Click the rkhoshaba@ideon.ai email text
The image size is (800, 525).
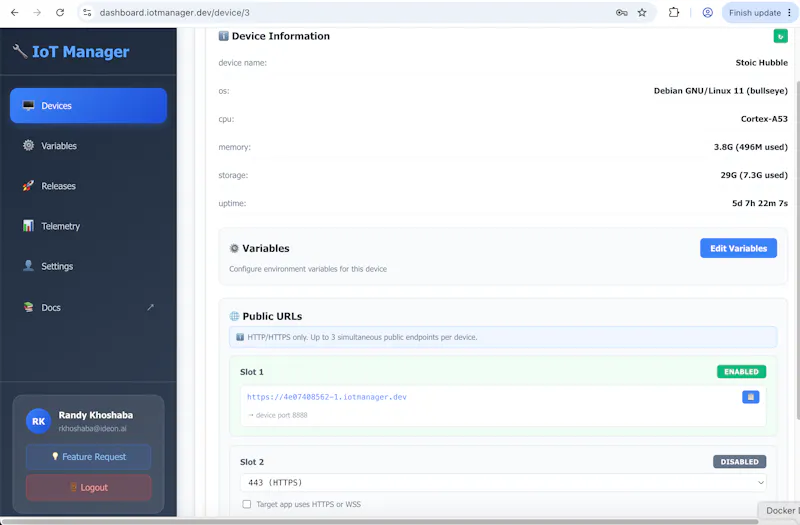(92, 429)
